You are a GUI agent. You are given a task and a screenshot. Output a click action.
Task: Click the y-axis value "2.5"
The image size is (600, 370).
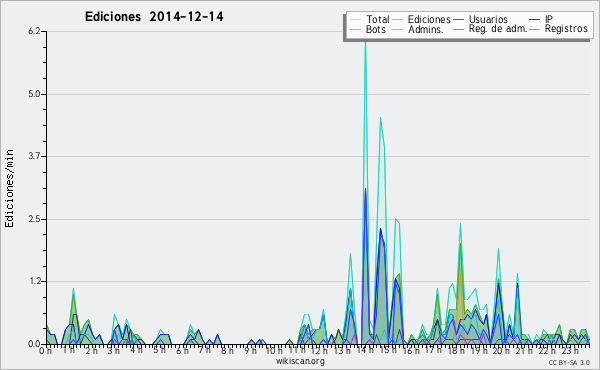pos(34,219)
